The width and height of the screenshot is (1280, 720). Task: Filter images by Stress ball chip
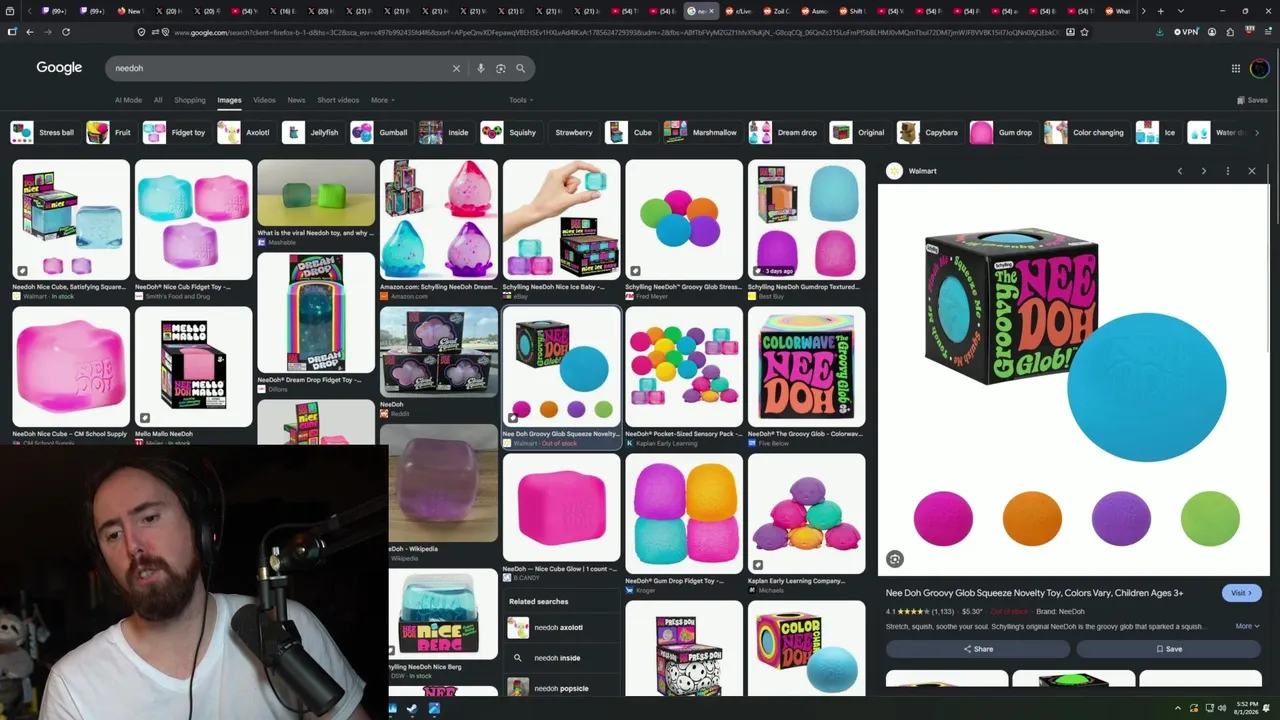point(44,132)
